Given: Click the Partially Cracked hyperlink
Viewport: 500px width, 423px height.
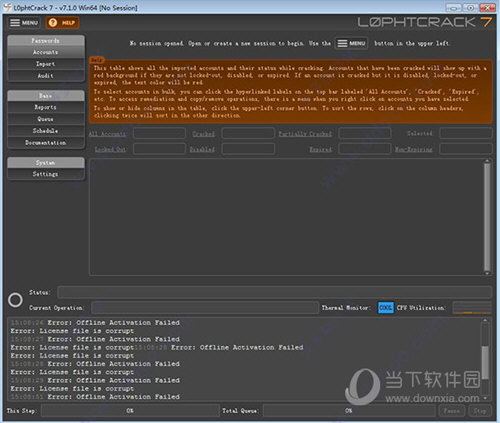Looking at the screenshot, I should coord(305,134).
